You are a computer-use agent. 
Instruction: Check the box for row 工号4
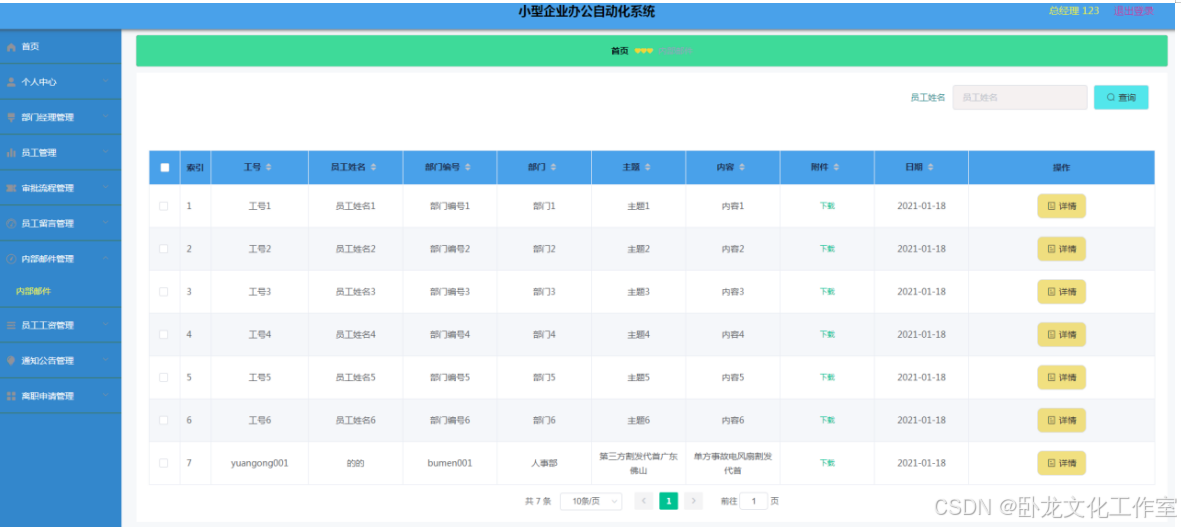[163, 334]
